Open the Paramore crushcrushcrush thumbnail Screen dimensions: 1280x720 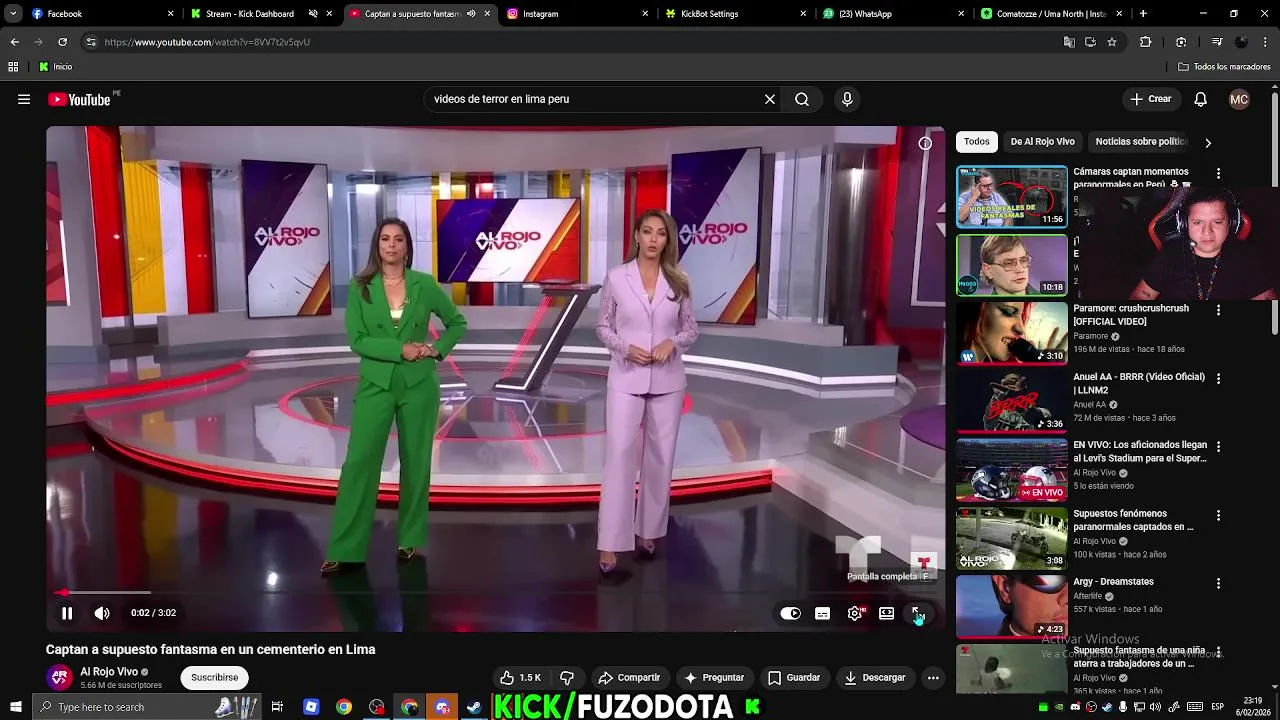point(1012,333)
